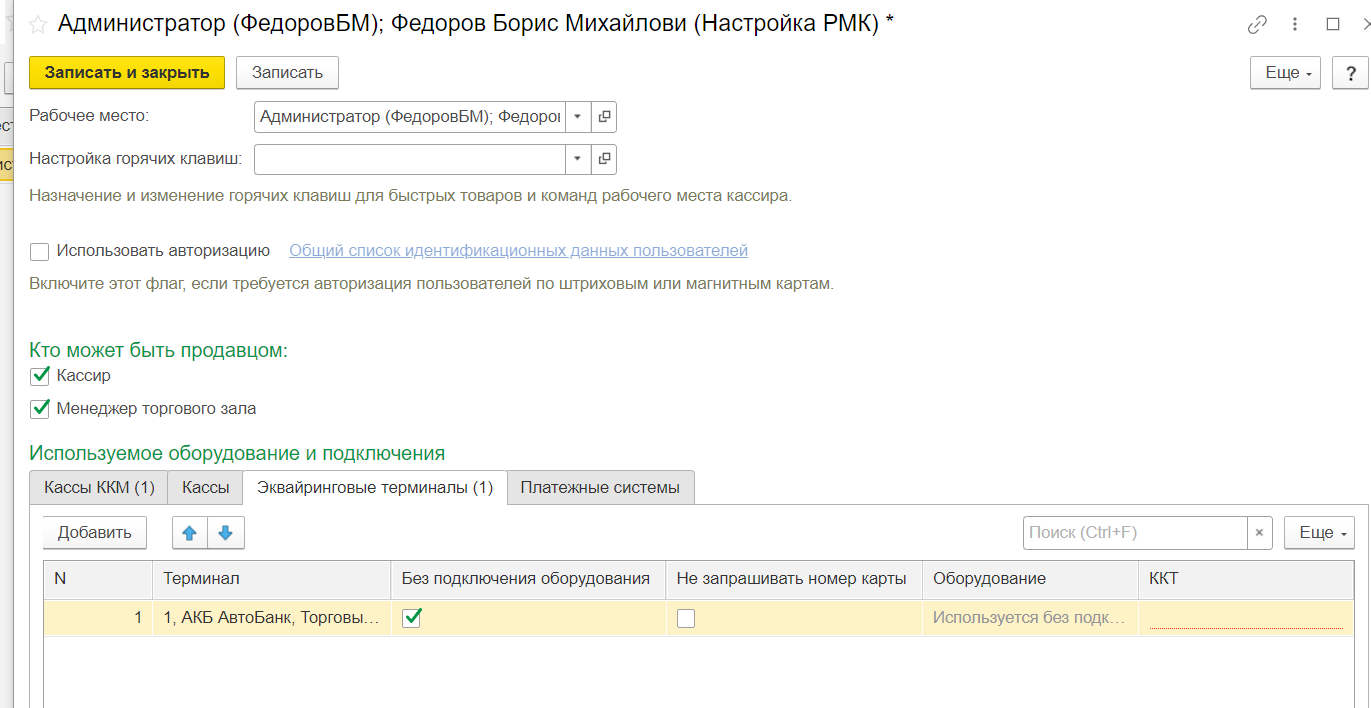Image resolution: width=1371 pixels, height=708 pixels.
Task: Open the hotkeys setting form icon
Action: [604, 159]
